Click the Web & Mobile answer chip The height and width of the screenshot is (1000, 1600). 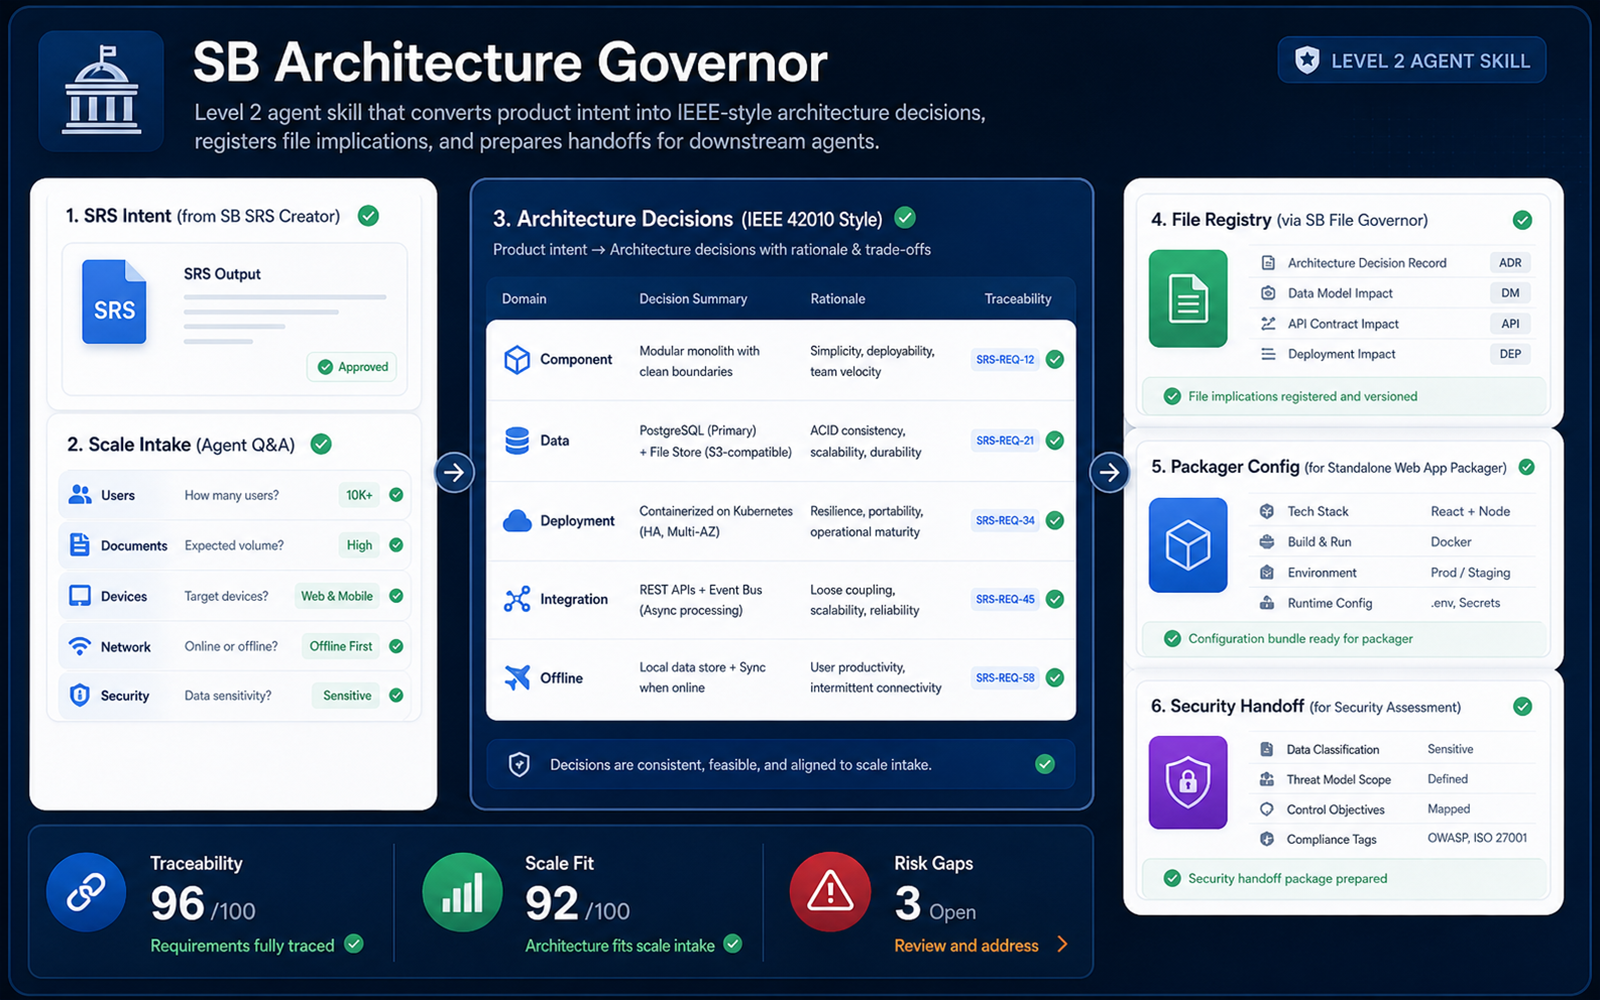tap(337, 596)
